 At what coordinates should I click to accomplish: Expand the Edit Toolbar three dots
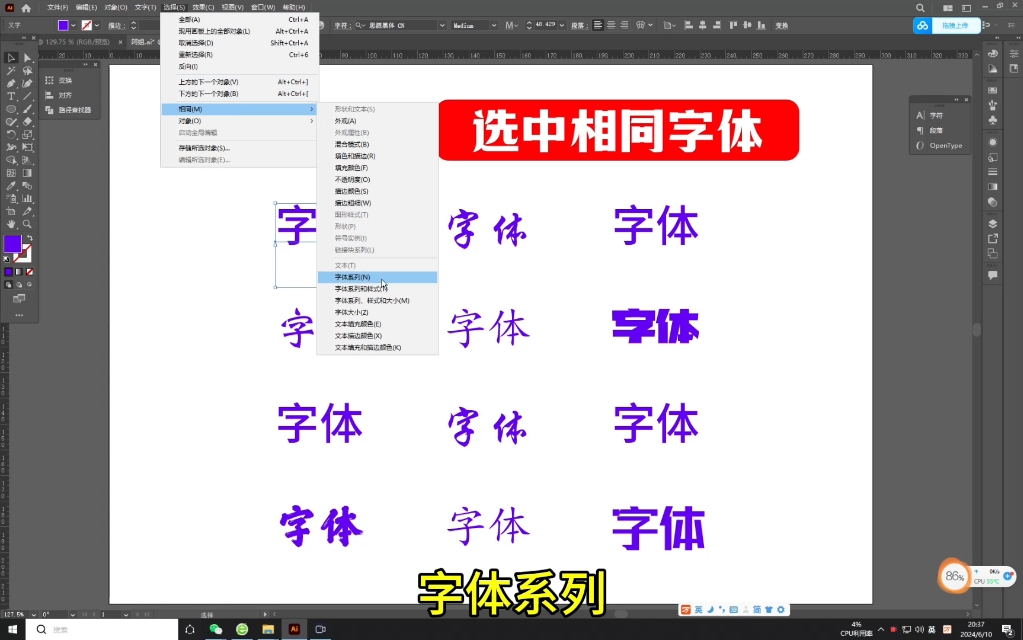19,315
